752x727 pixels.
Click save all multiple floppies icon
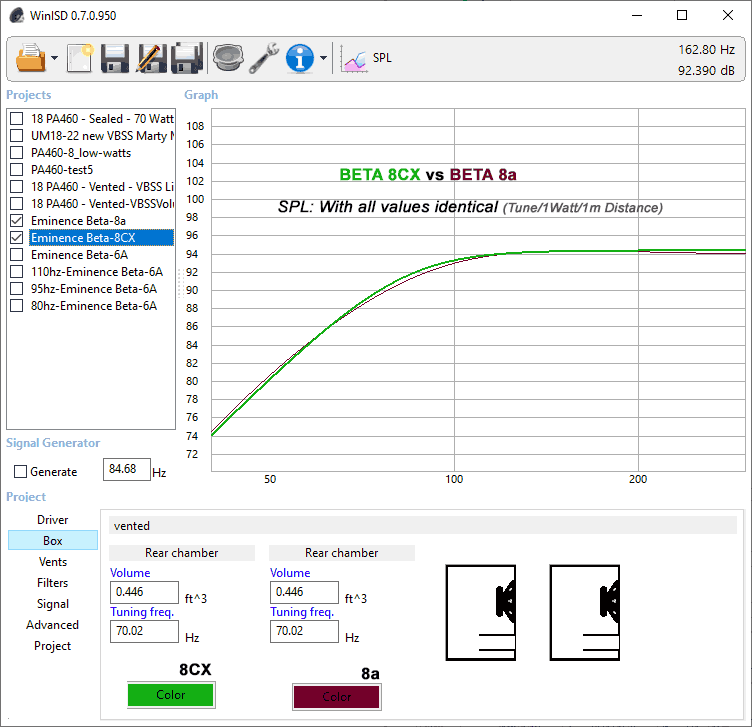click(187, 58)
